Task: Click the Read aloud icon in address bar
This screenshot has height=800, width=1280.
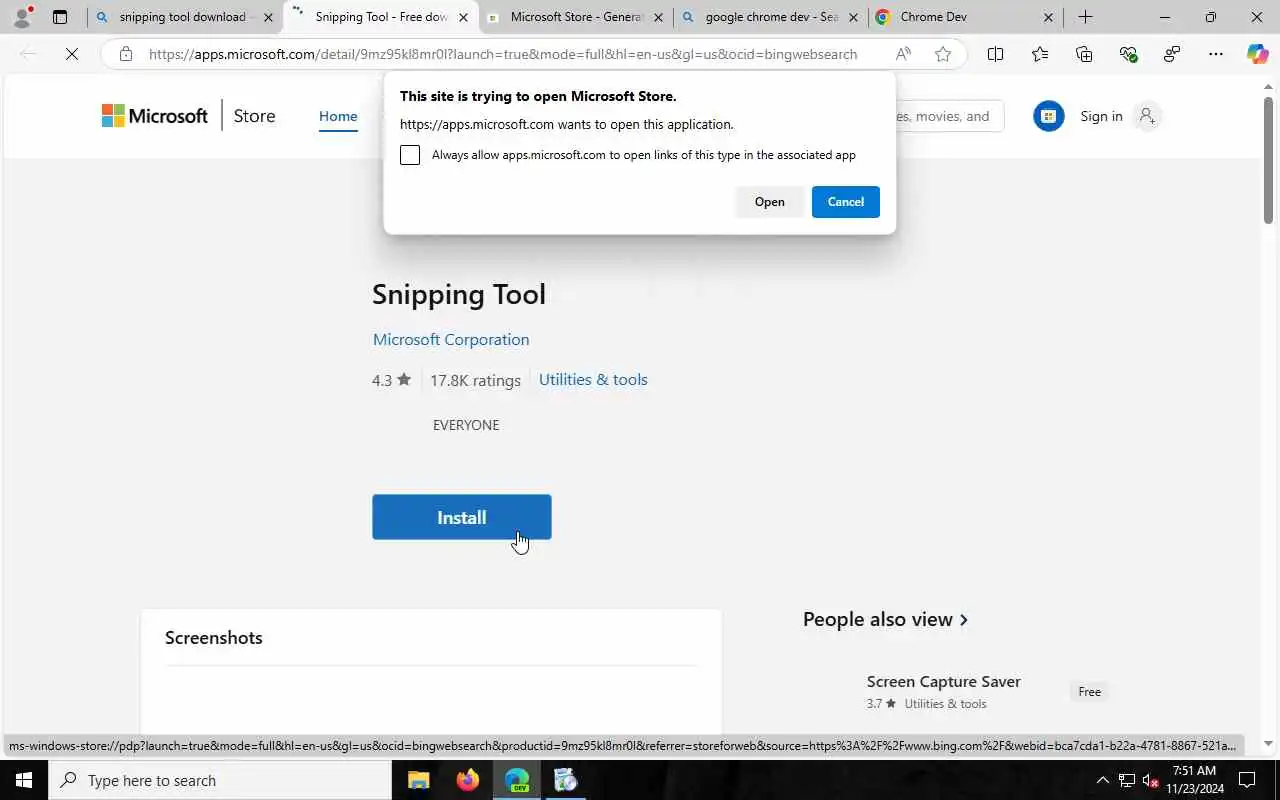Action: tap(903, 54)
